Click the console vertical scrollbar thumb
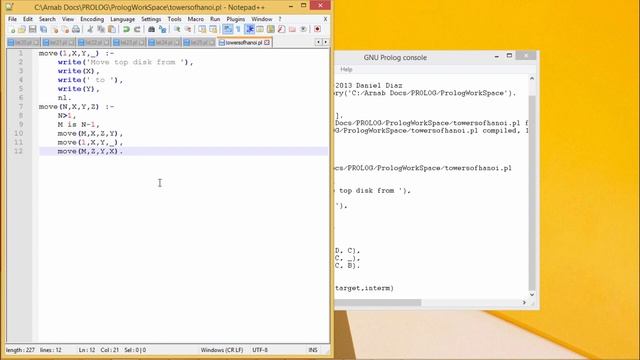This screenshot has height=360, width=640. (x=532, y=192)
